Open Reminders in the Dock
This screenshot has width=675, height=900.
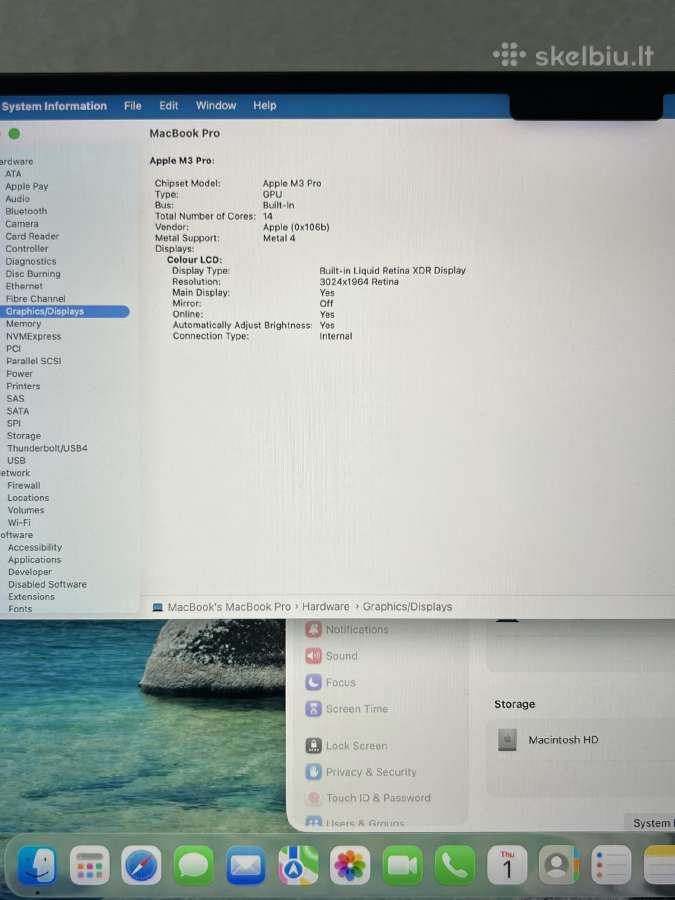pos(611,865)
